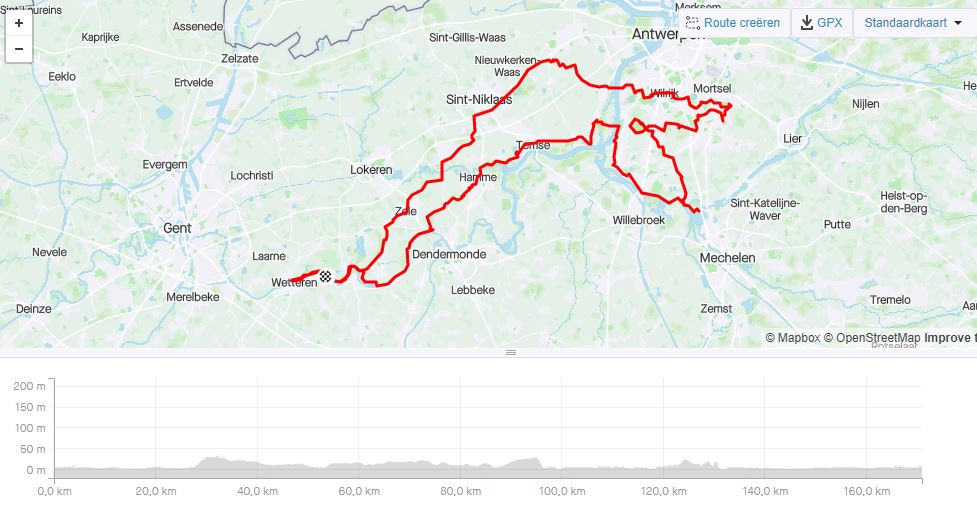Image resolution: width=977 pixels, height=515 pixels.
Task: Grab the map and chart divider handle
Action: tap(511, 352)
